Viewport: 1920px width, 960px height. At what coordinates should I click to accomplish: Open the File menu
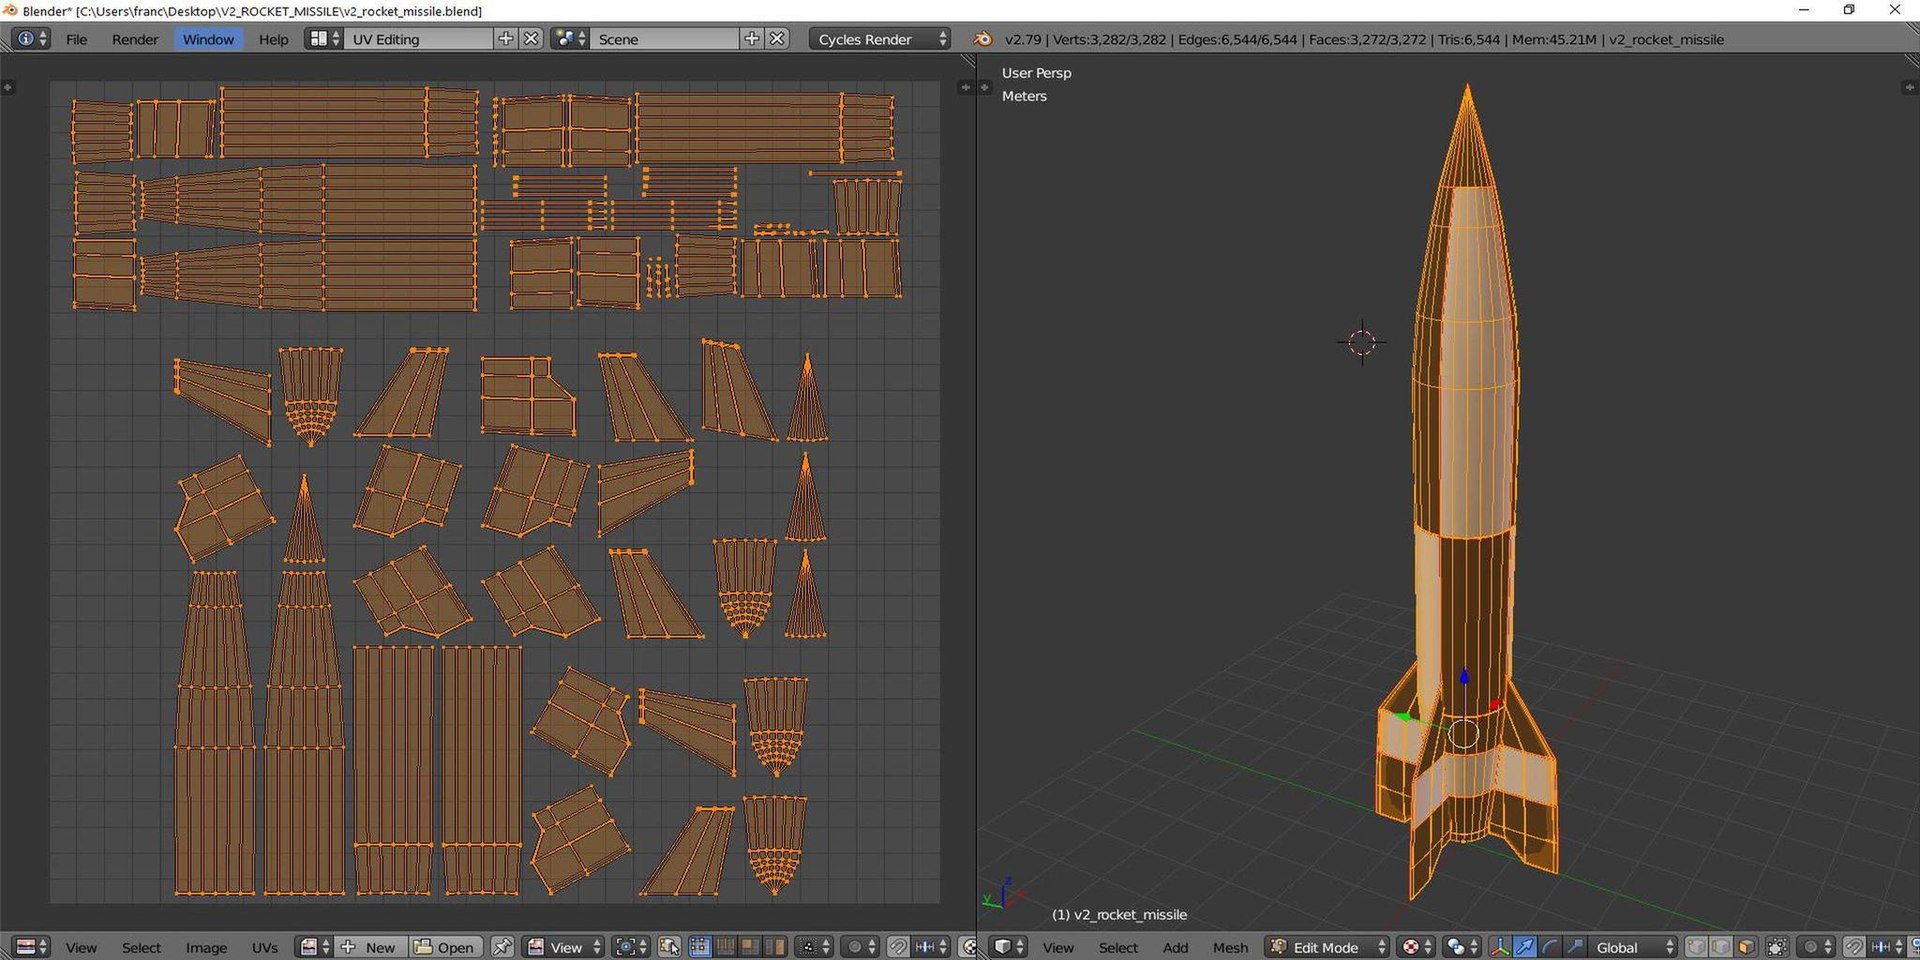76,39
